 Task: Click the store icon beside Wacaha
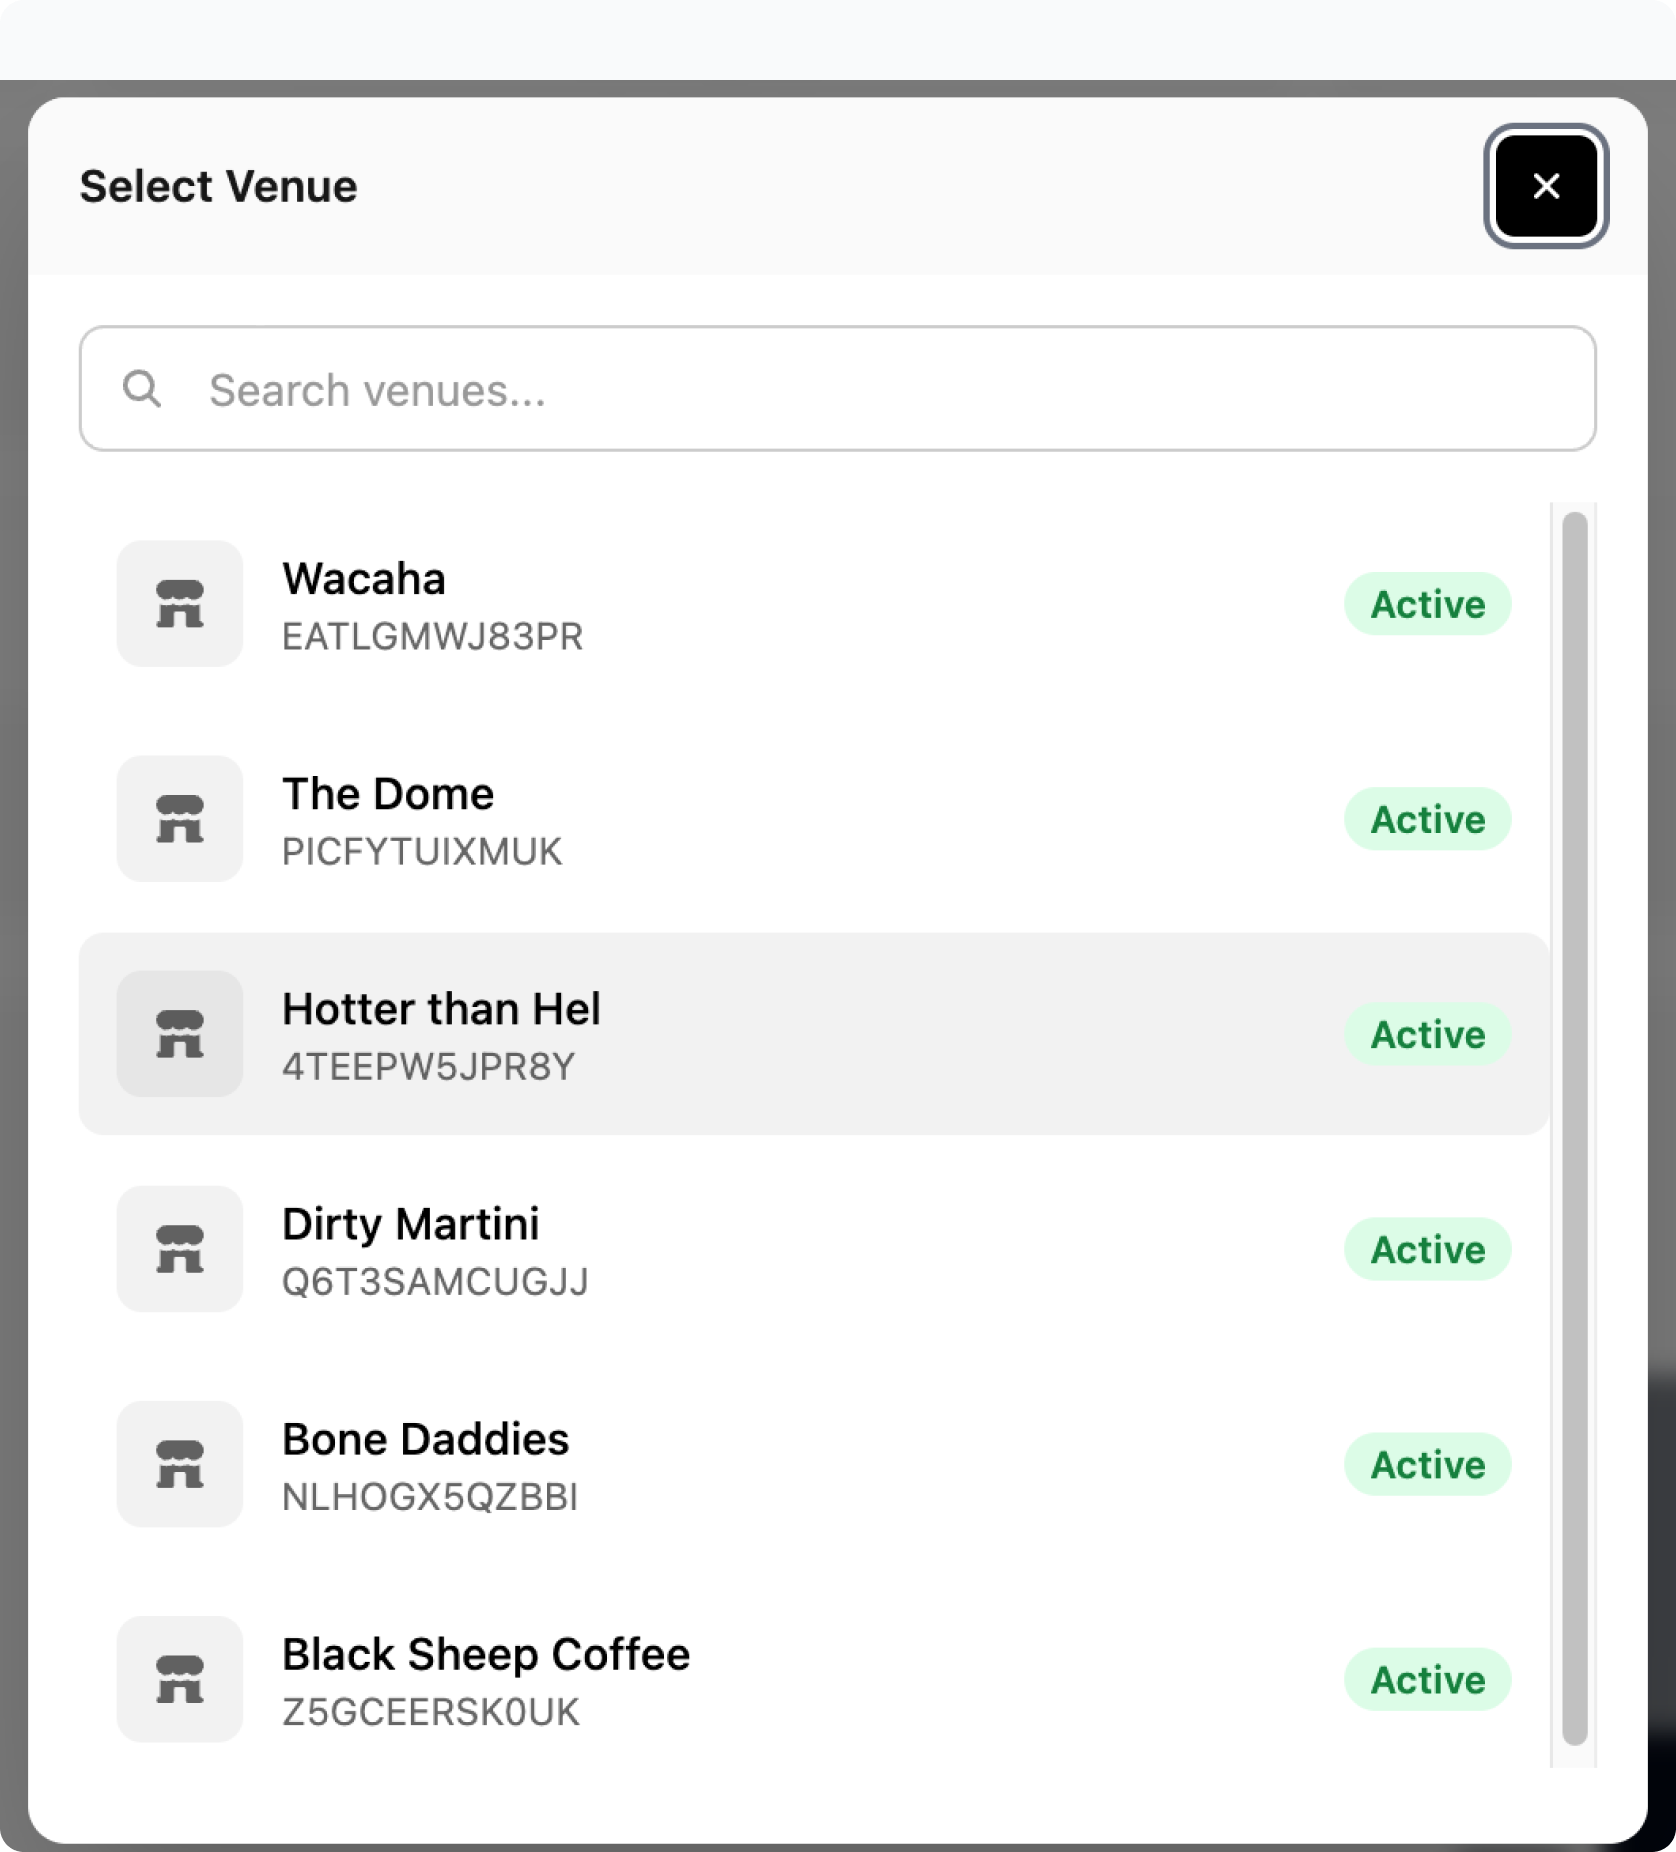tap(180, 604)
